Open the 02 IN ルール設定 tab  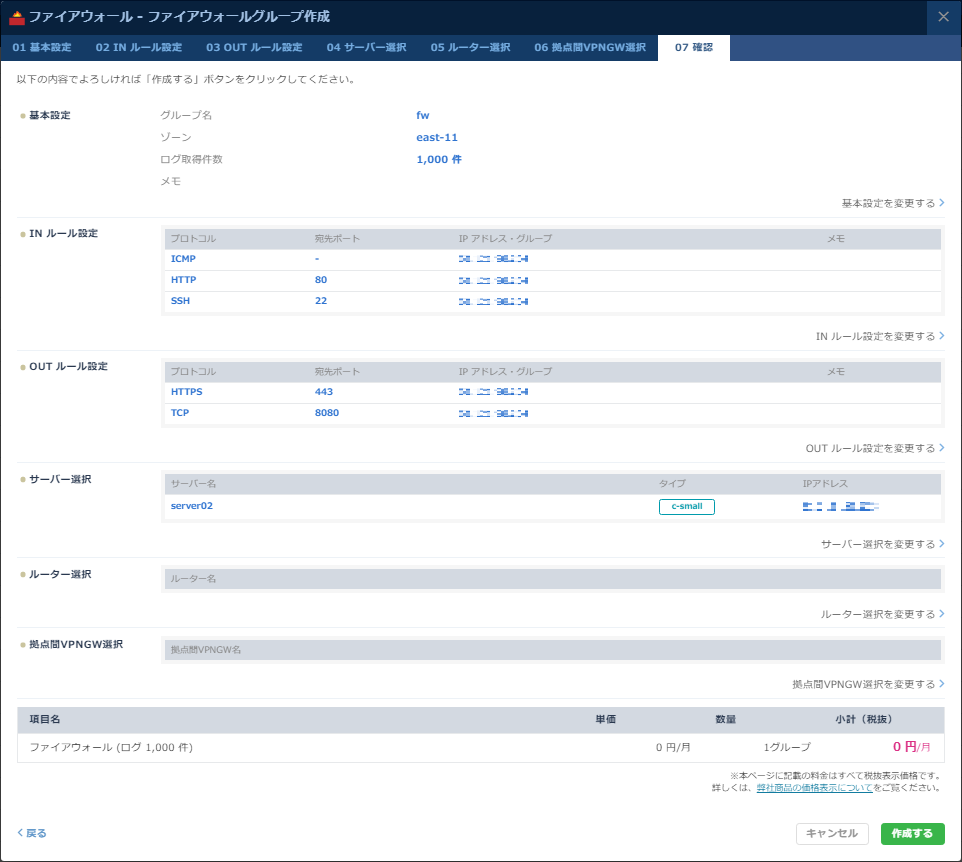tap(139, 48)
